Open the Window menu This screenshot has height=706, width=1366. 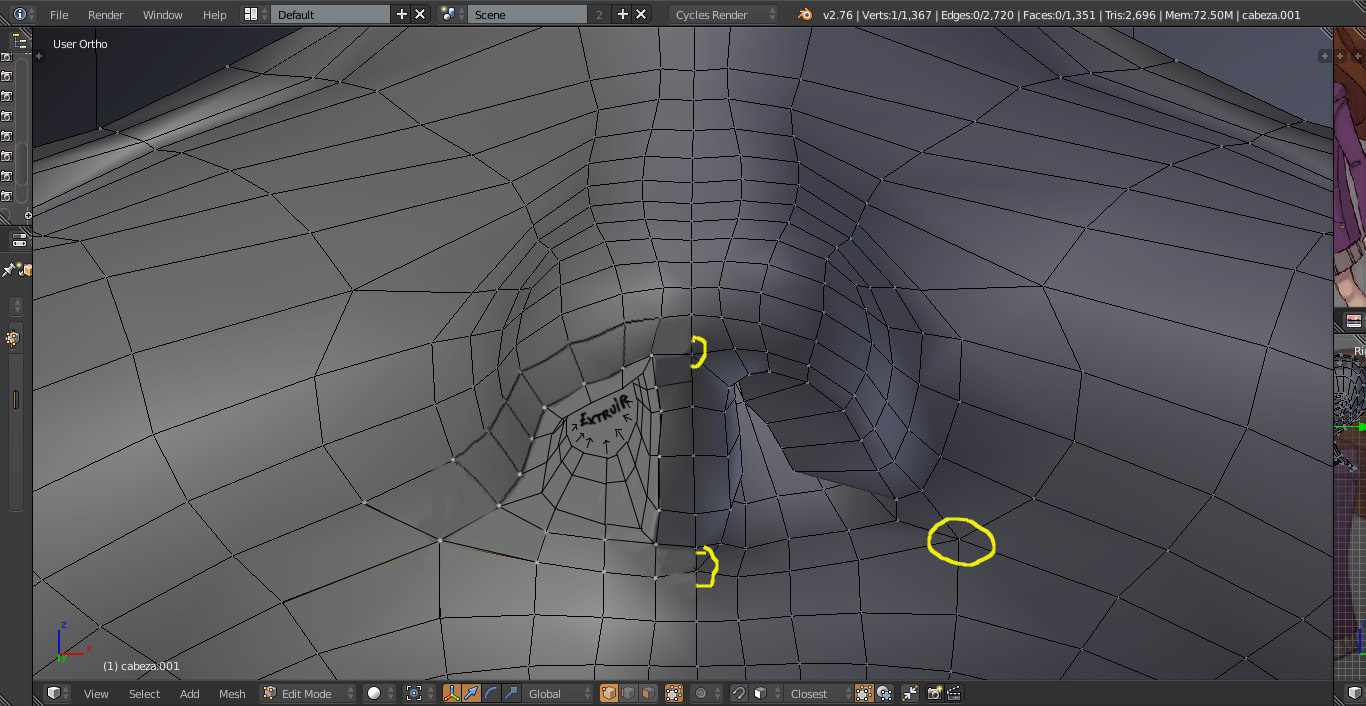(x=162, y=14)
